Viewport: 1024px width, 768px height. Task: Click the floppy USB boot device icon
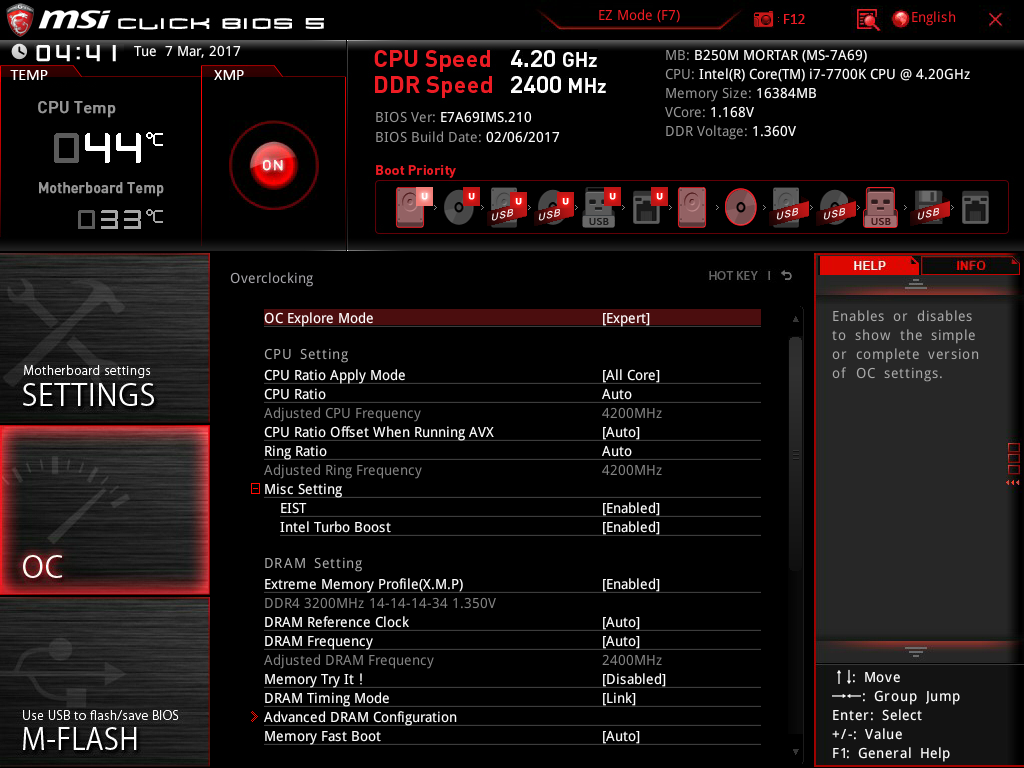click(928, 207)
